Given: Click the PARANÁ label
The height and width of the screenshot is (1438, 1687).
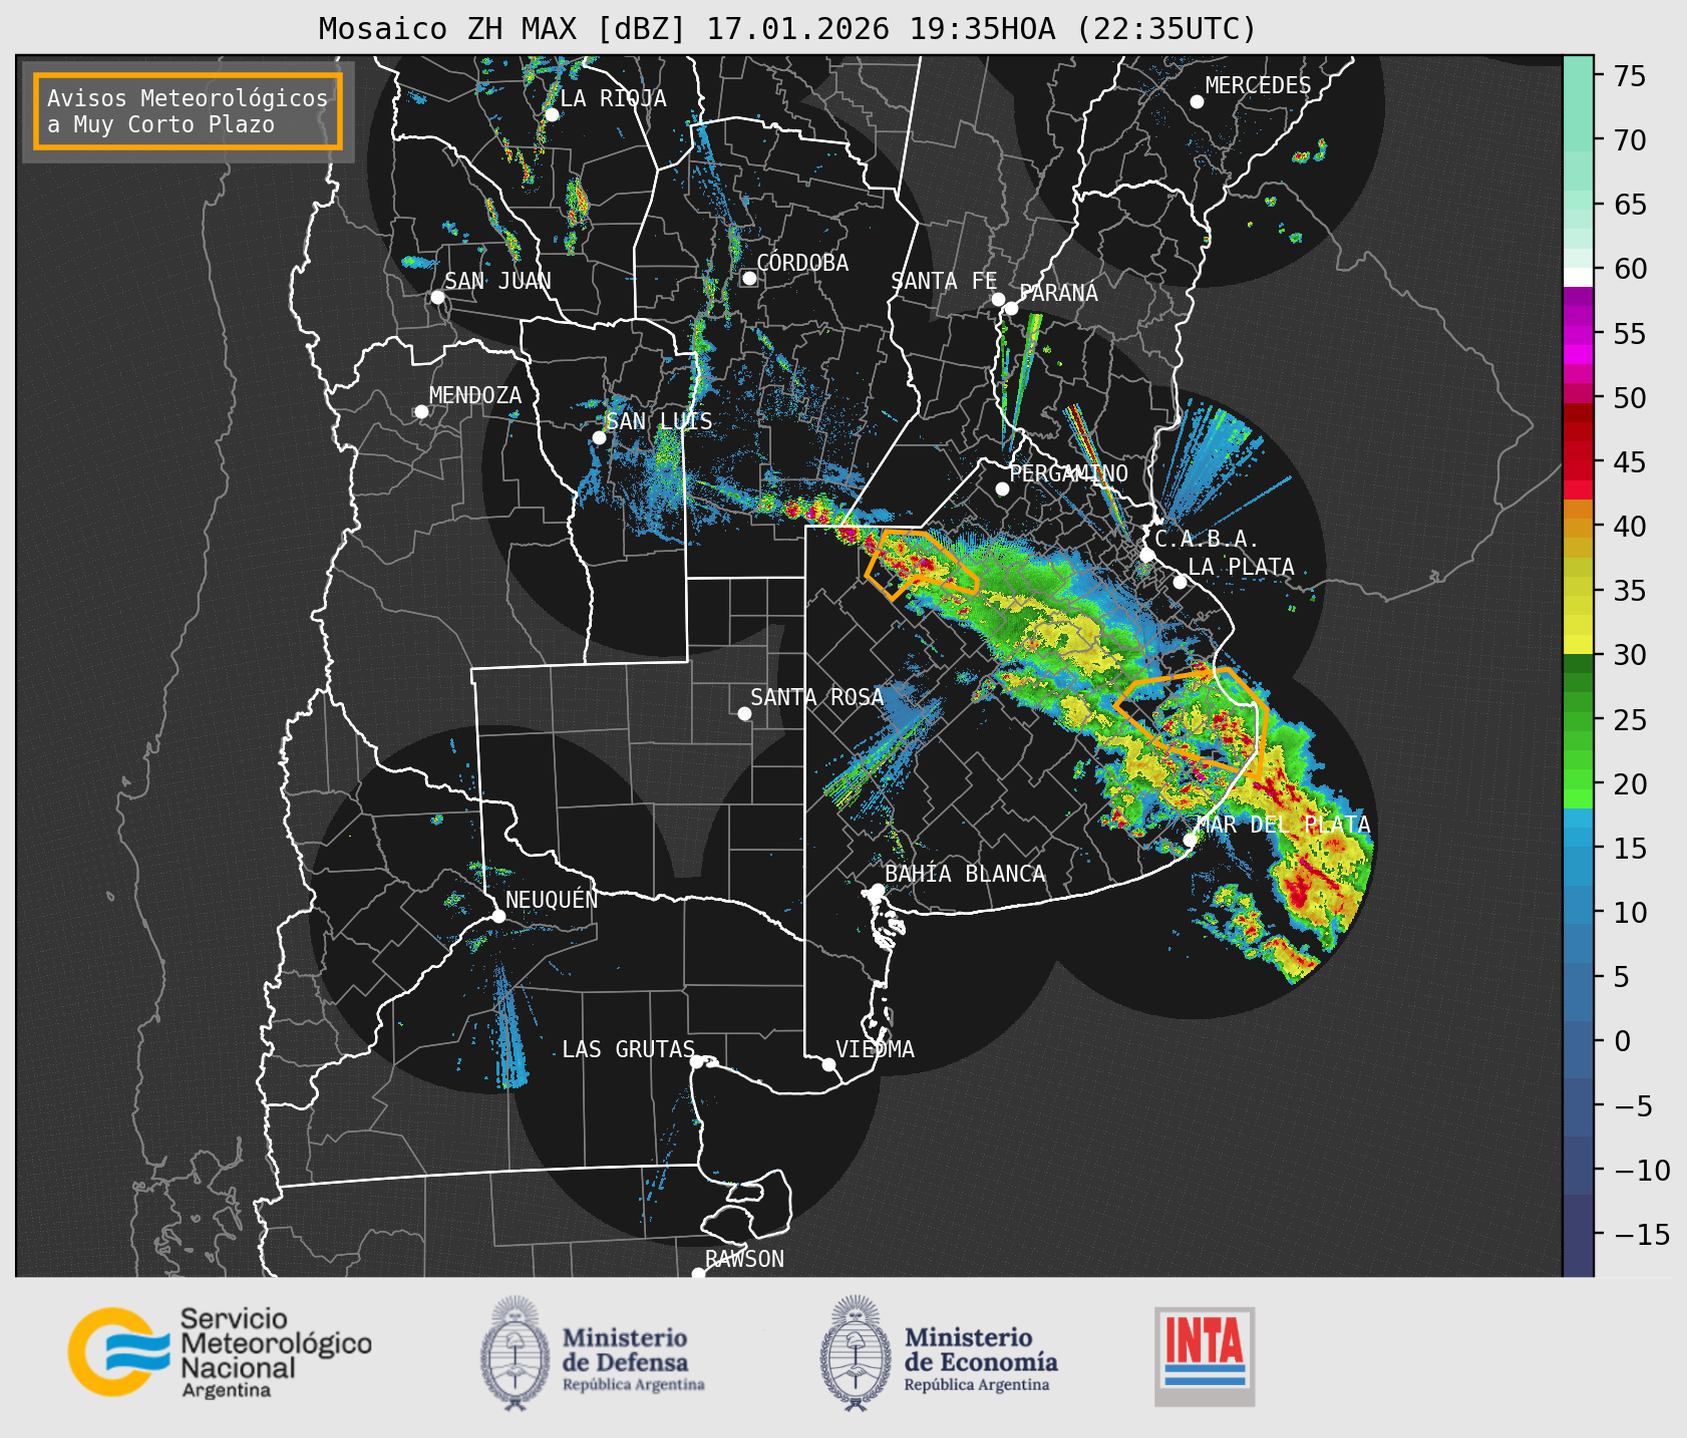Looking at the screenshot, I should pyautogui.click(x=1058, y=293).
